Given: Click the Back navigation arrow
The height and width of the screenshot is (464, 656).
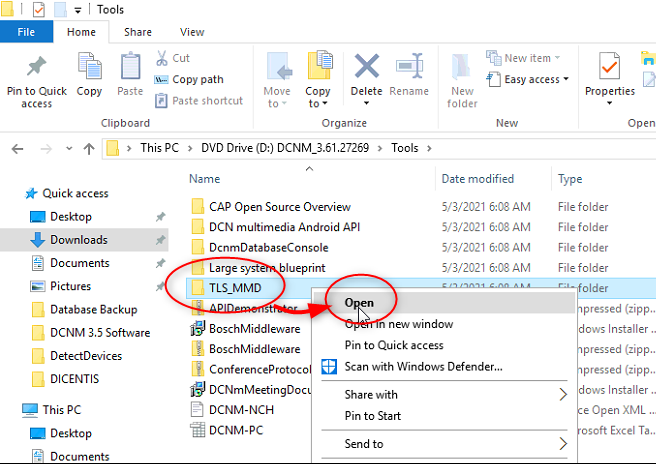Looking at the screenshot, I should tap(17, 148).
